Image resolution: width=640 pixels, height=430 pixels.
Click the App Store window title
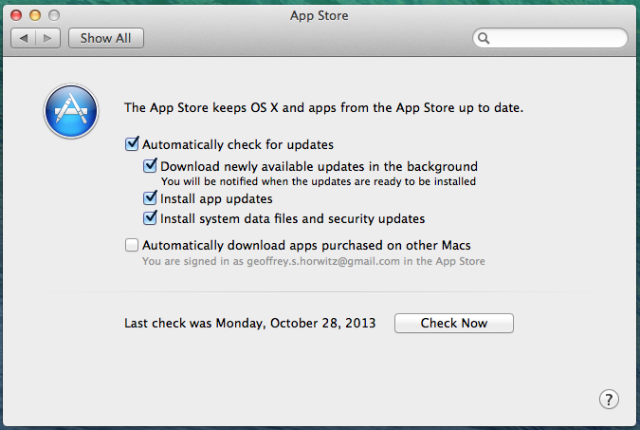(x=319, y=16)
